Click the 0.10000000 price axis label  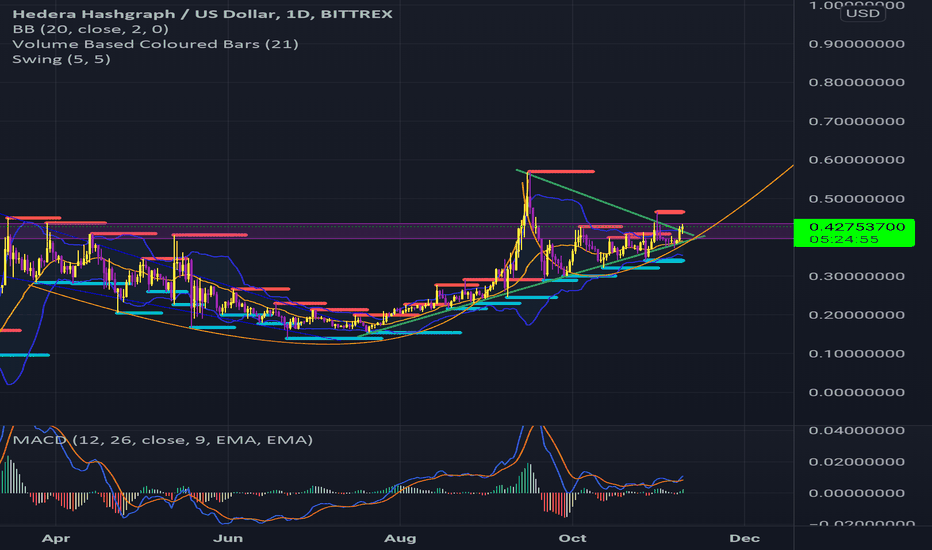tap(857, 354)
